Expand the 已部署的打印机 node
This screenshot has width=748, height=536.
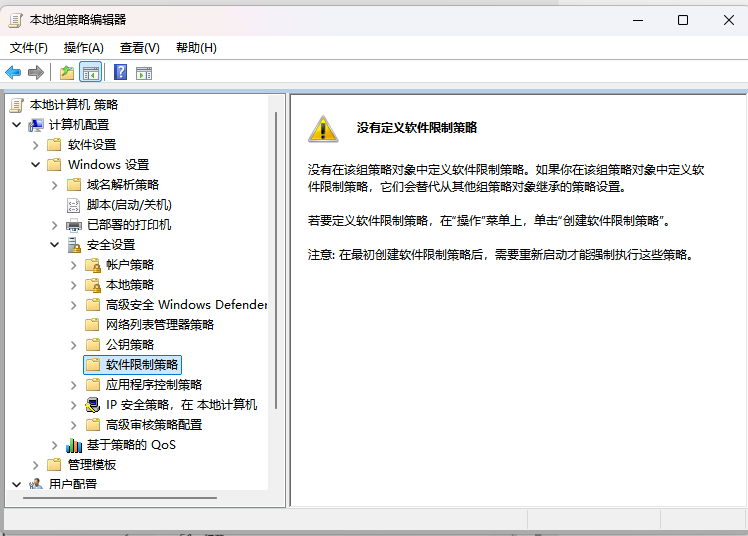(x=54, y=225)
